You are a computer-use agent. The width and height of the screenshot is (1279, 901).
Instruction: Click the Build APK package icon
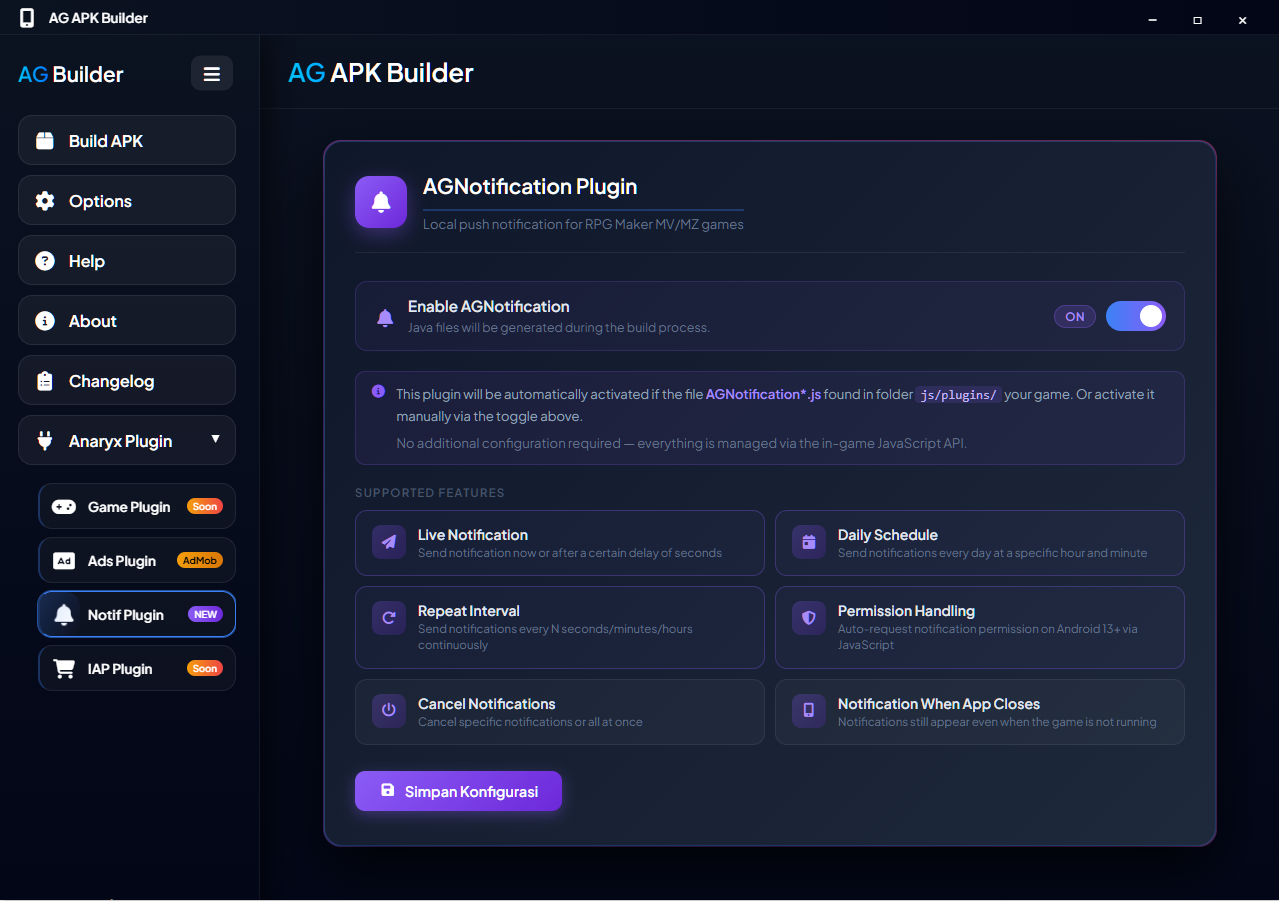click(45, 141)
